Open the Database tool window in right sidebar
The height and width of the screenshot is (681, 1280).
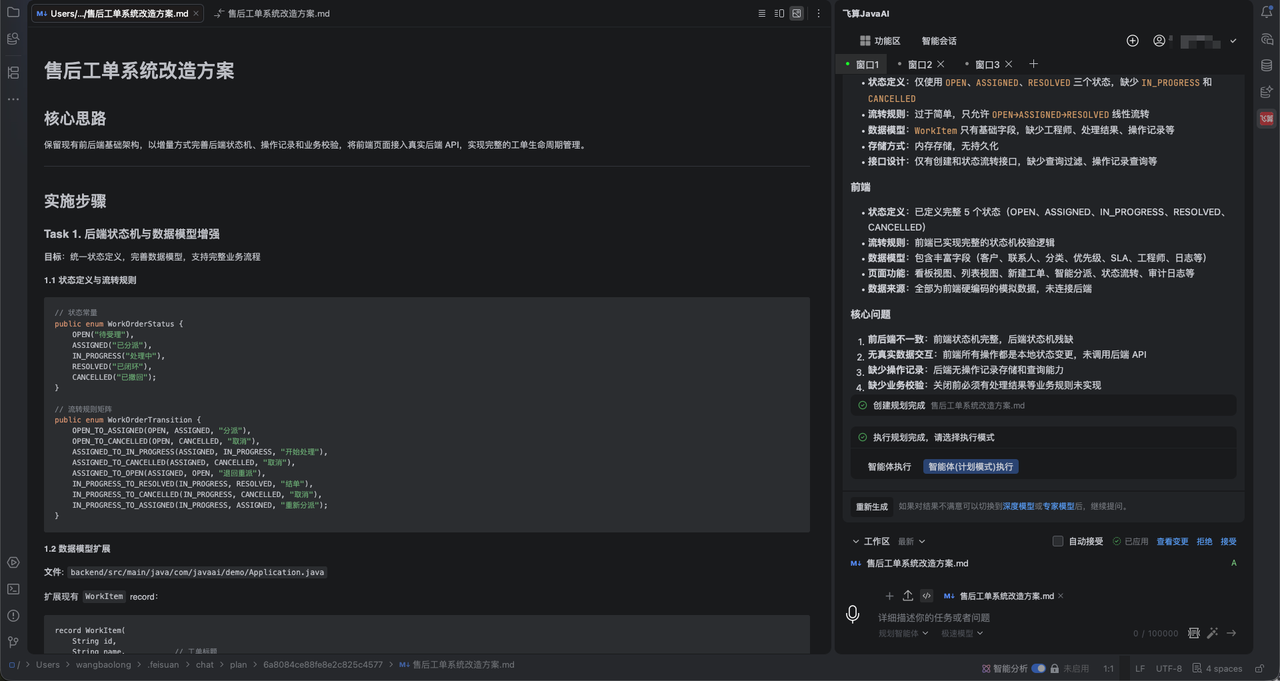[x=1267, y=66]
